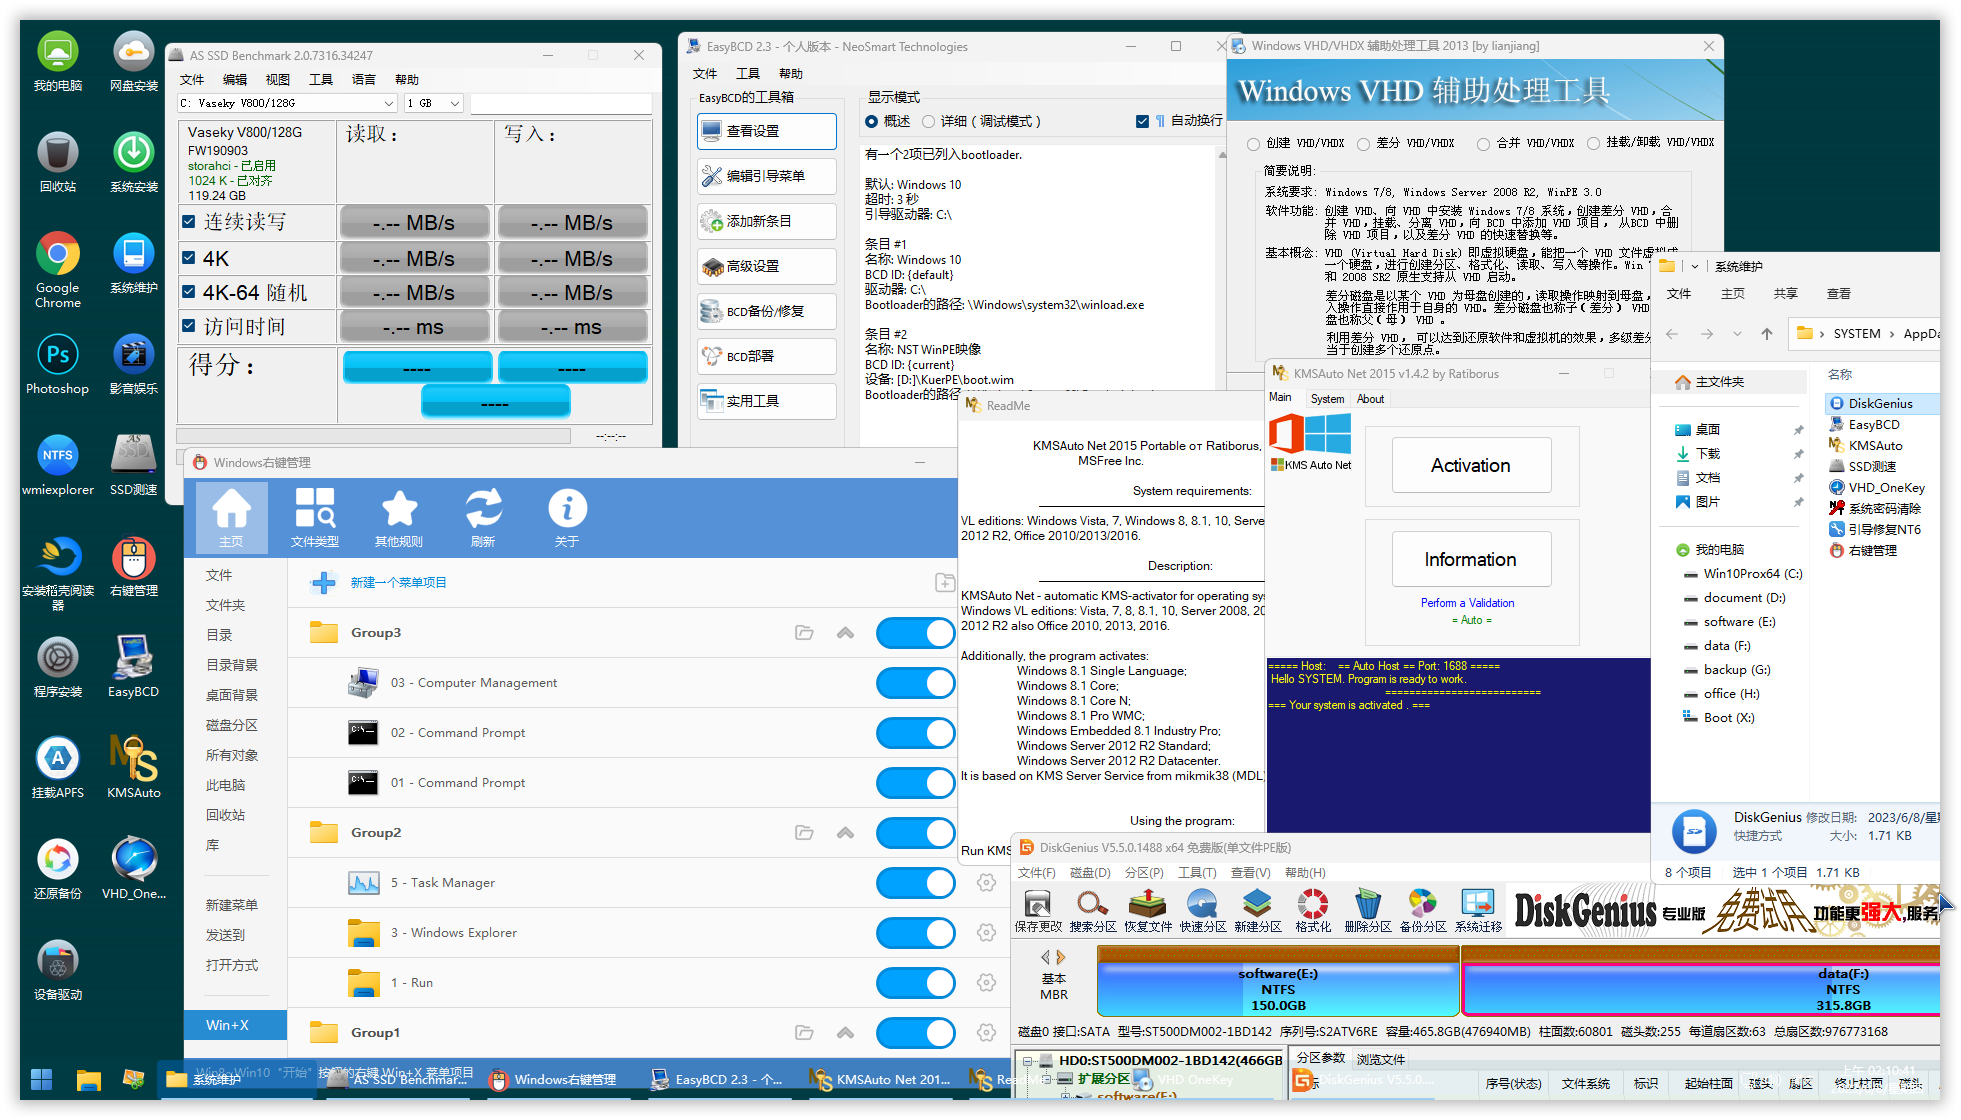Click the 刷新 refresh icon in Windows右键管理

(x=483, y=517)
